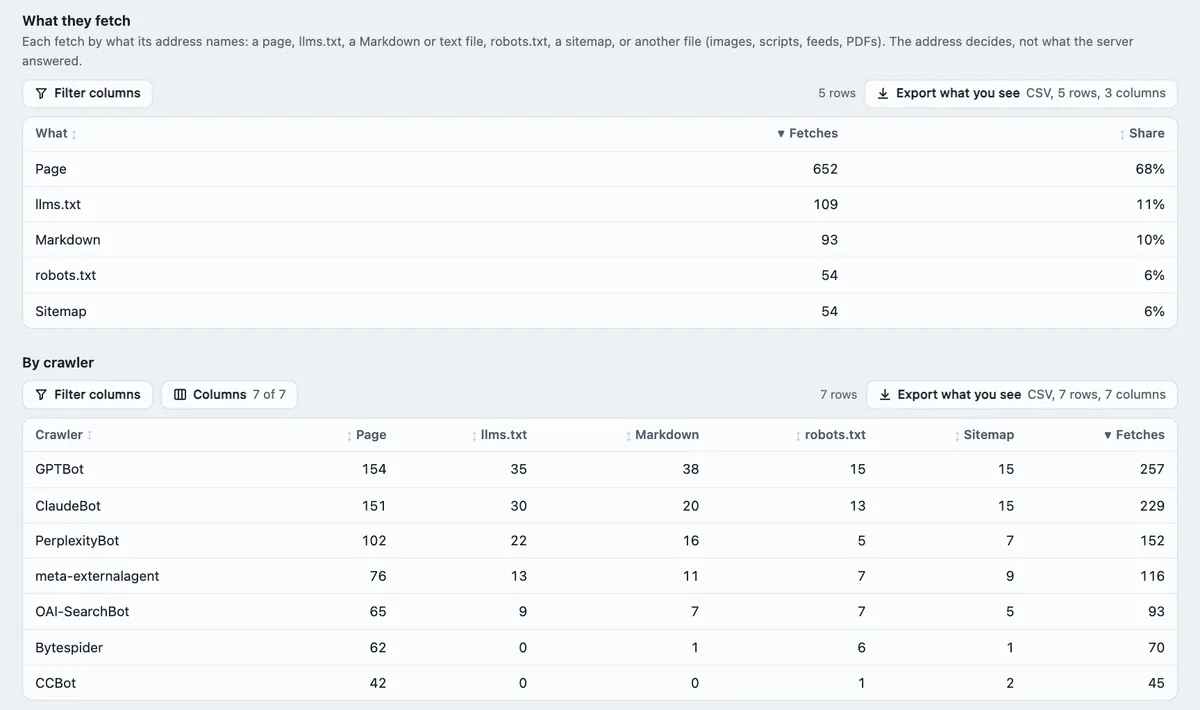Click the What they fetch heading

(76, 20)
